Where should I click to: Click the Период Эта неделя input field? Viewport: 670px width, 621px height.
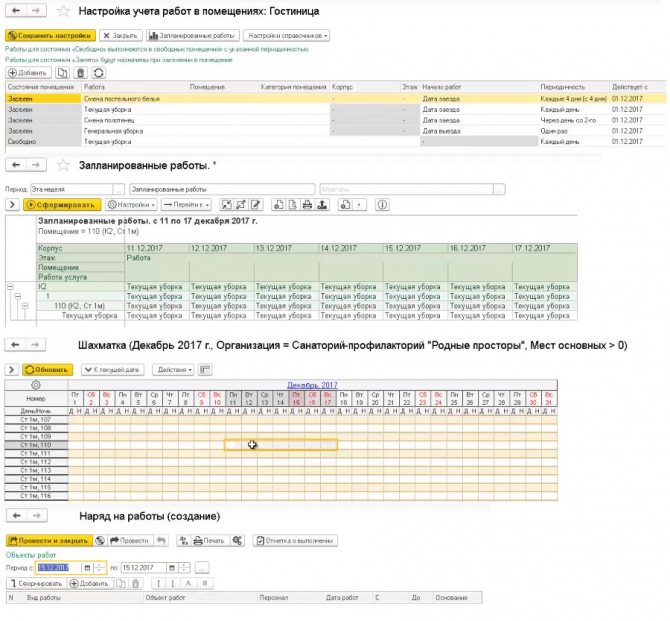(x=72, y=189)
